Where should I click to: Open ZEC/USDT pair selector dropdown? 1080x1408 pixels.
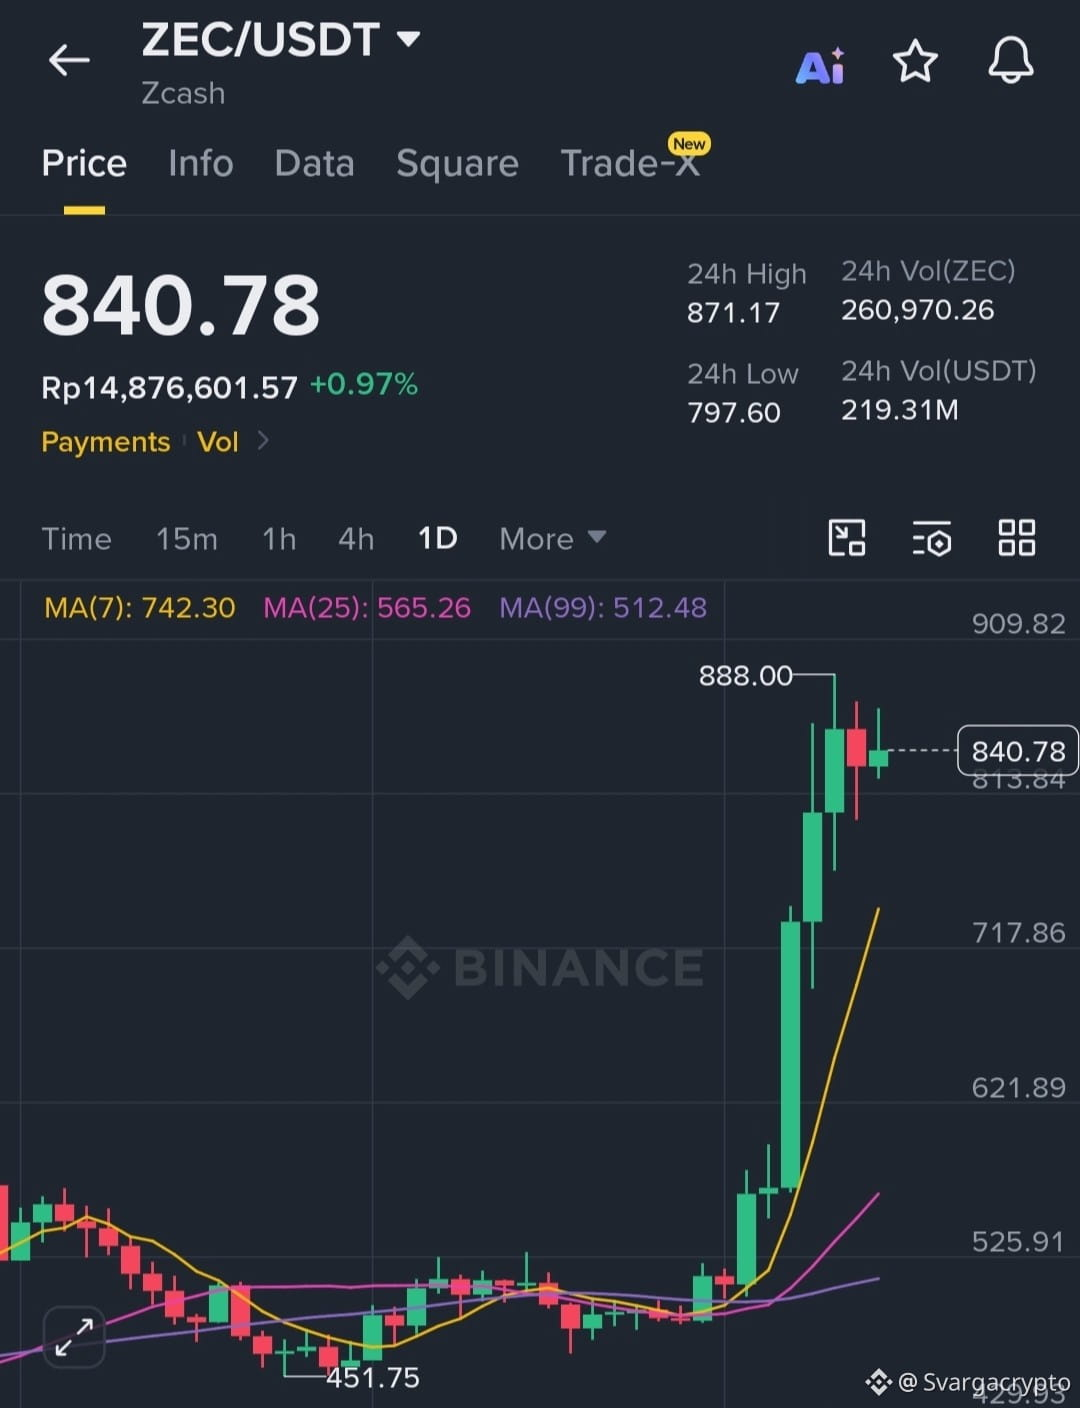[x=281, y=40]
